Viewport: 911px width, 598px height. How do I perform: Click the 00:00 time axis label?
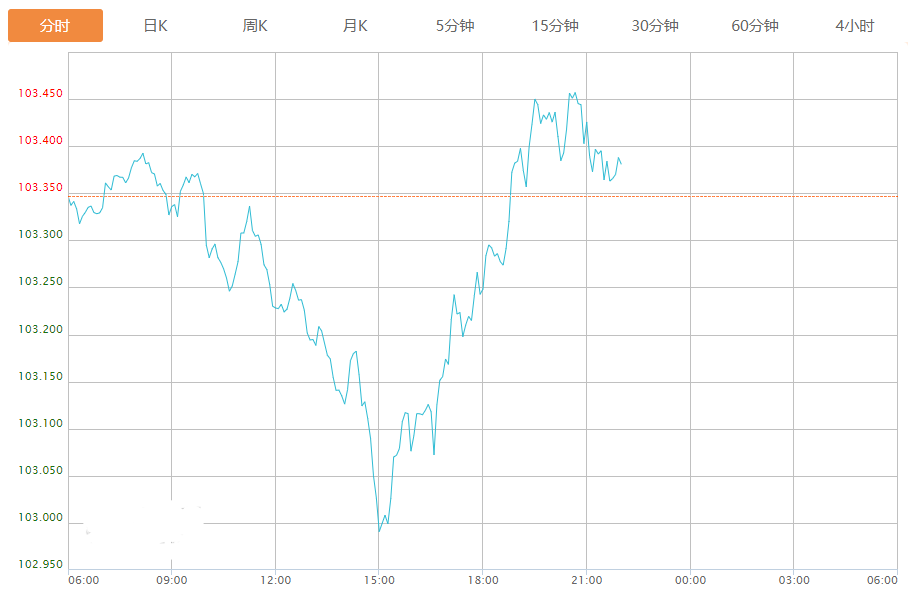690,580
